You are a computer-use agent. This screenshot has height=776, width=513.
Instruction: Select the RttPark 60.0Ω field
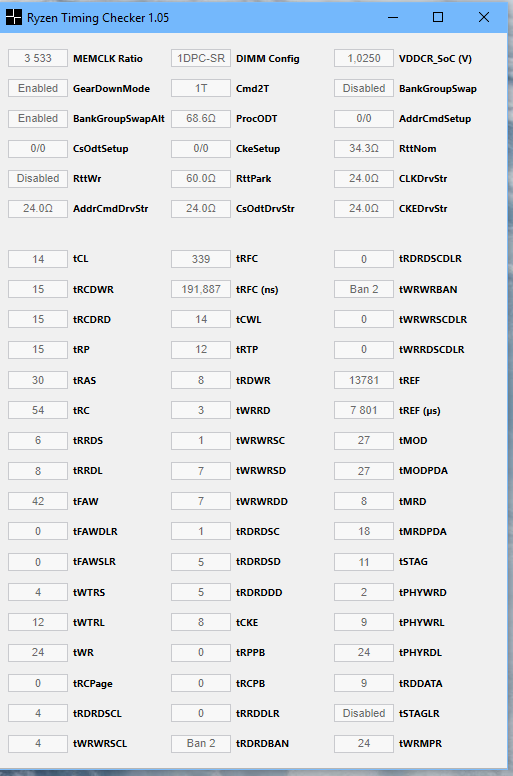click(201, 178)
